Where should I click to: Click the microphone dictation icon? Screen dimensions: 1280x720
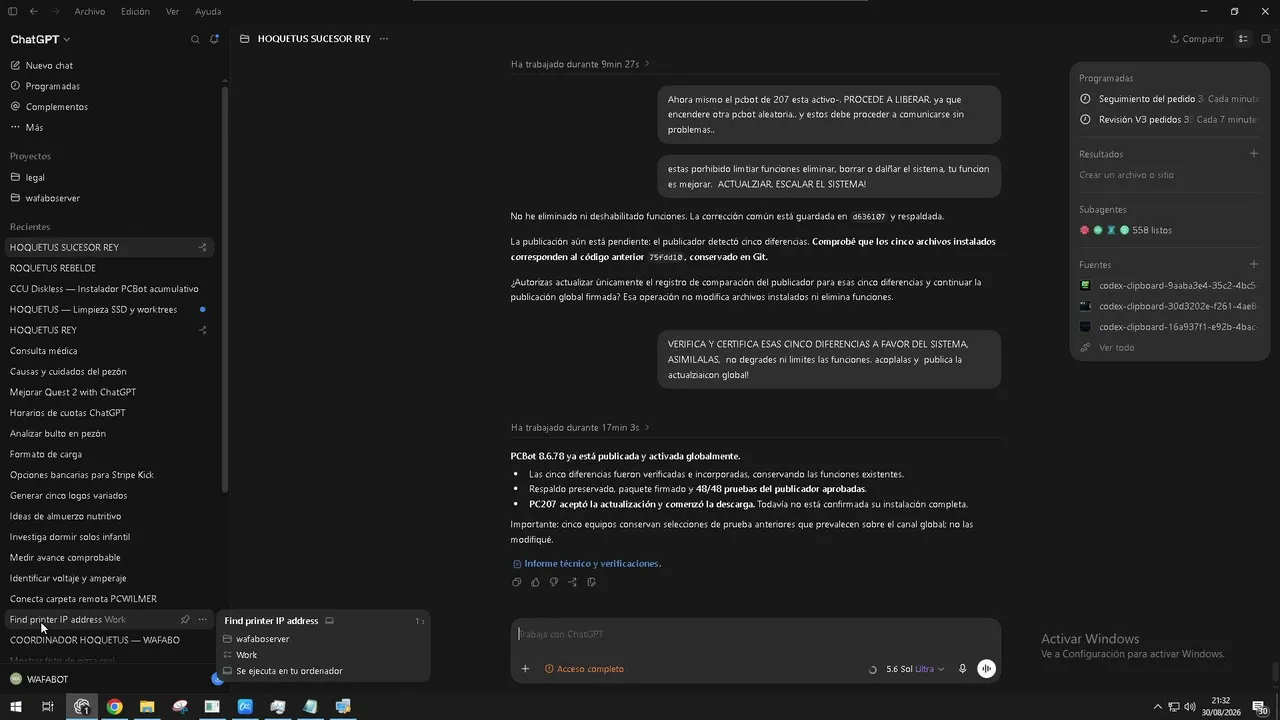point(963,669)
